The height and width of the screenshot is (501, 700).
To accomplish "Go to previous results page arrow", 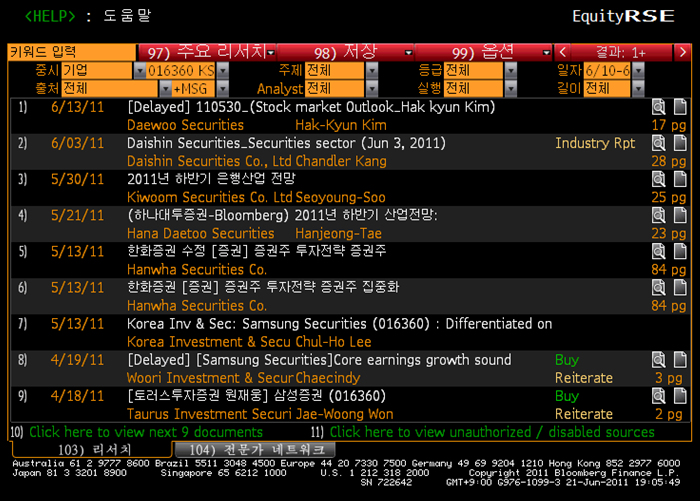I will pos(562,53).
